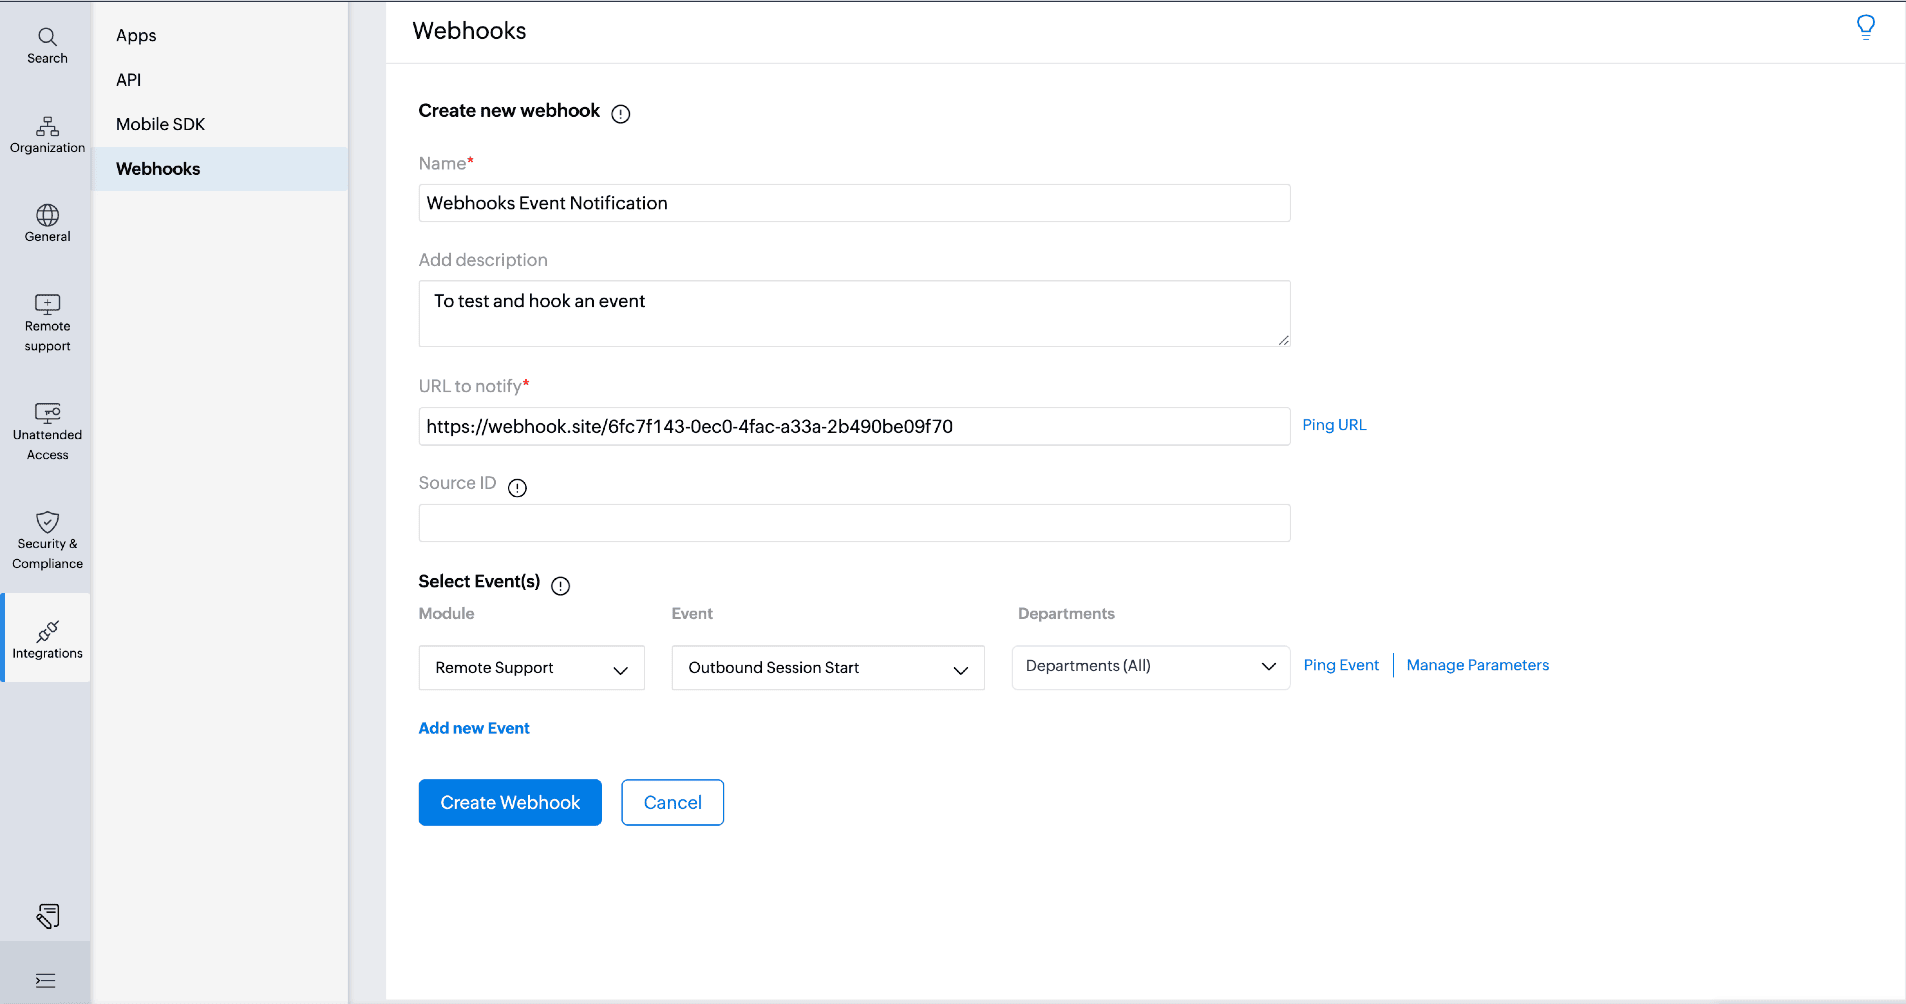
Task: Click into the Source ID field
Action: pos(853,523)
